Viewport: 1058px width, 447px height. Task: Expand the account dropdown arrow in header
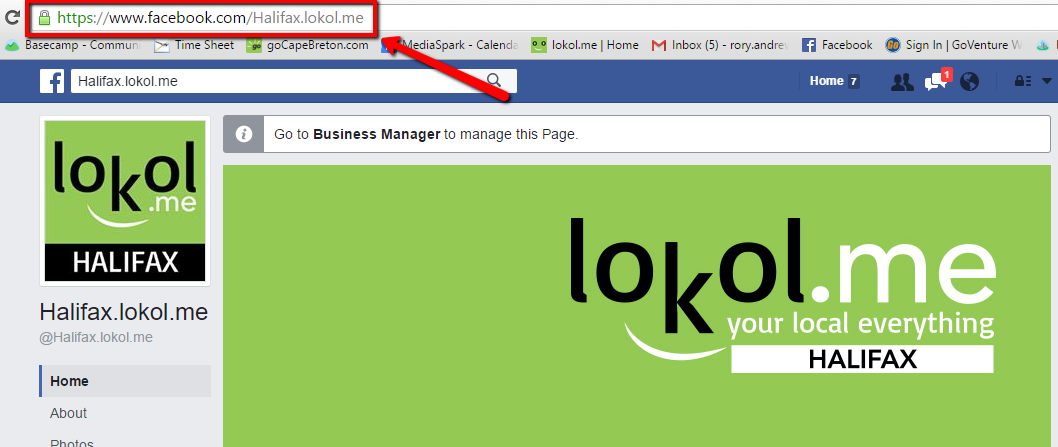coord(1047,81)
